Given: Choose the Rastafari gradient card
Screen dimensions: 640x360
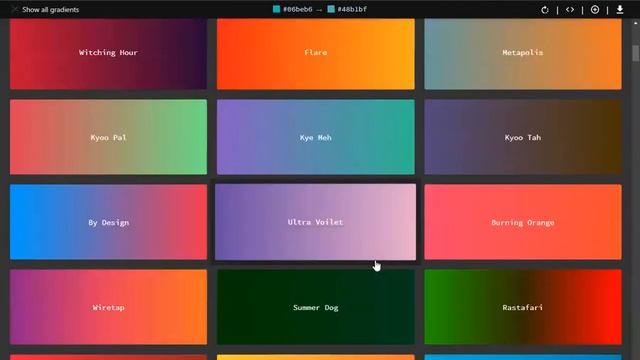Looking at the screenshot, I should coord(523,307).
